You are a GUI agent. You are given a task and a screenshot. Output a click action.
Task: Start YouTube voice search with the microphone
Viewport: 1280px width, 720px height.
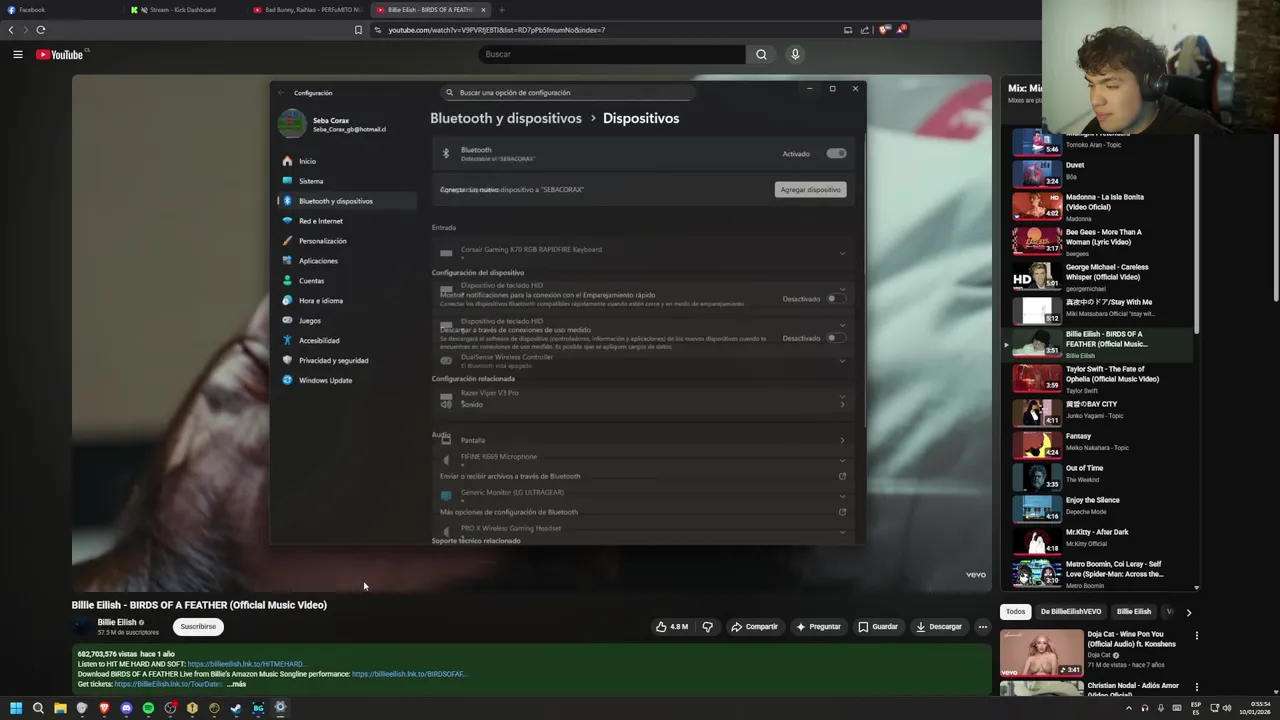click(x=795, y=54)
